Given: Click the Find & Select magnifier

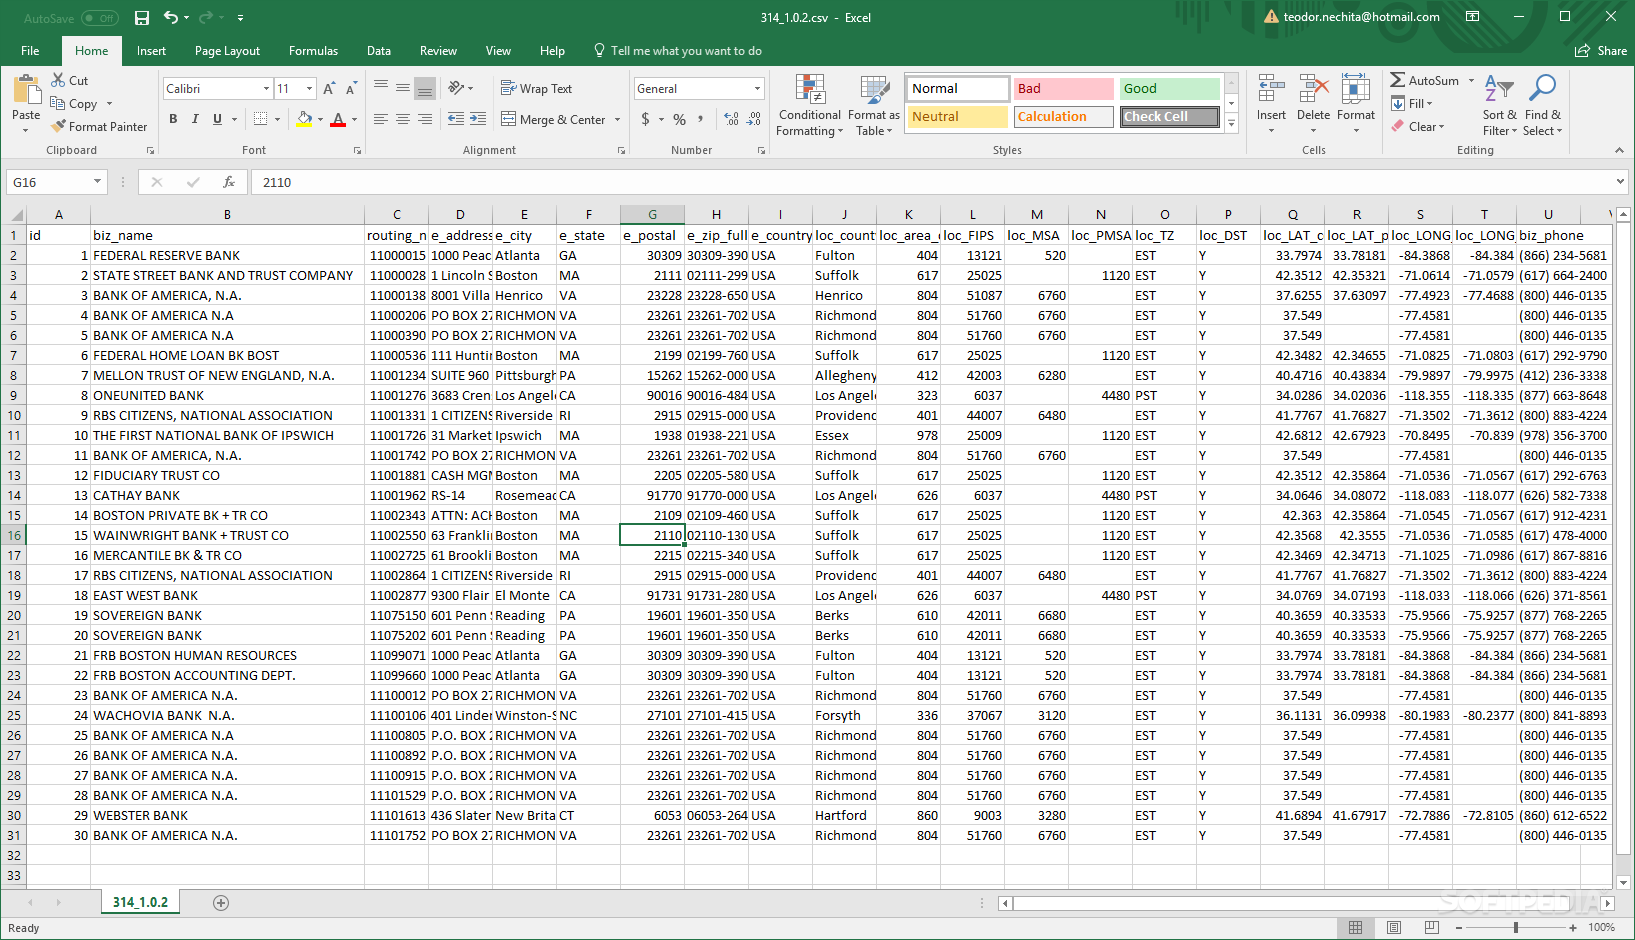Looking at the screenshot, I should pos(1542,90).
